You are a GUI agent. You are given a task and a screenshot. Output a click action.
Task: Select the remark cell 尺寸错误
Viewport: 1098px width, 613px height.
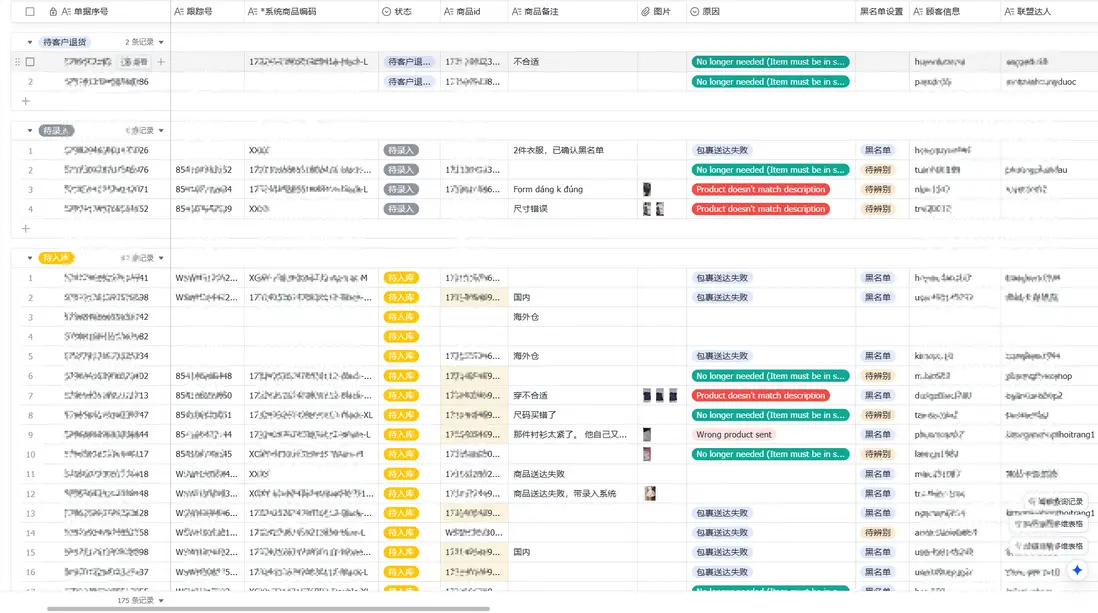point(573,209)
